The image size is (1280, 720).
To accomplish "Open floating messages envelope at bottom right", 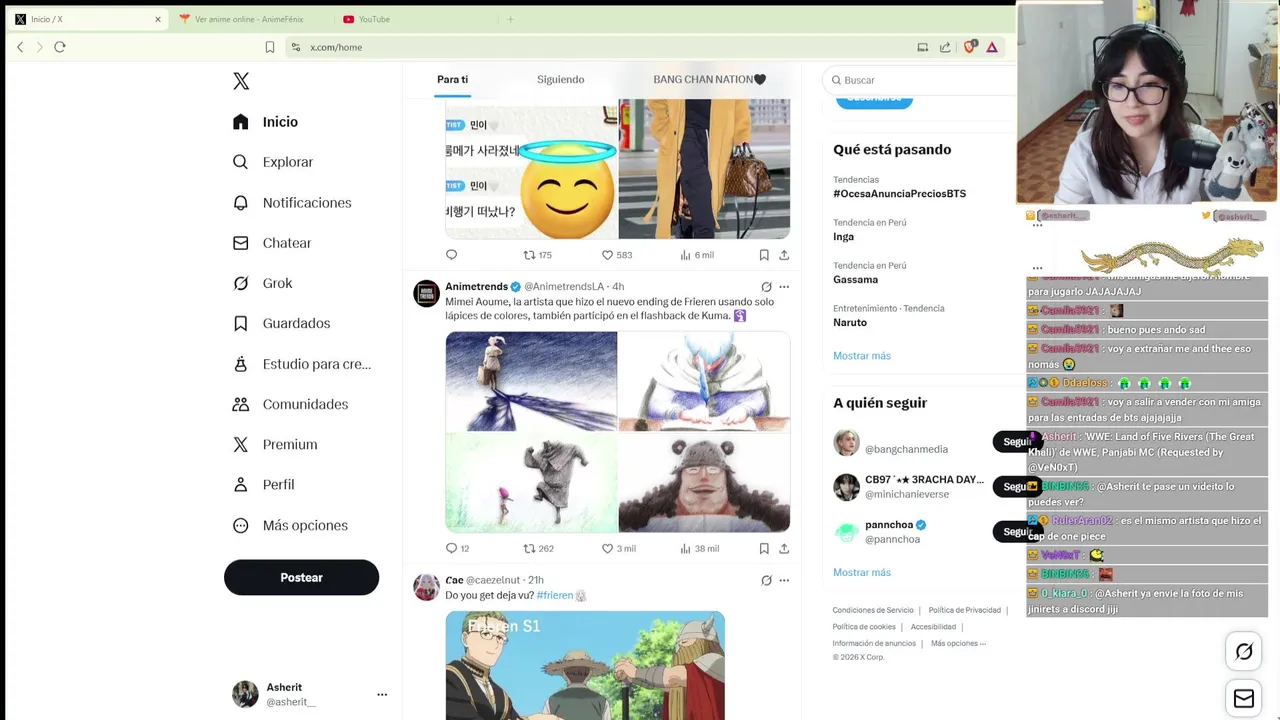I will coord(1244,698).
